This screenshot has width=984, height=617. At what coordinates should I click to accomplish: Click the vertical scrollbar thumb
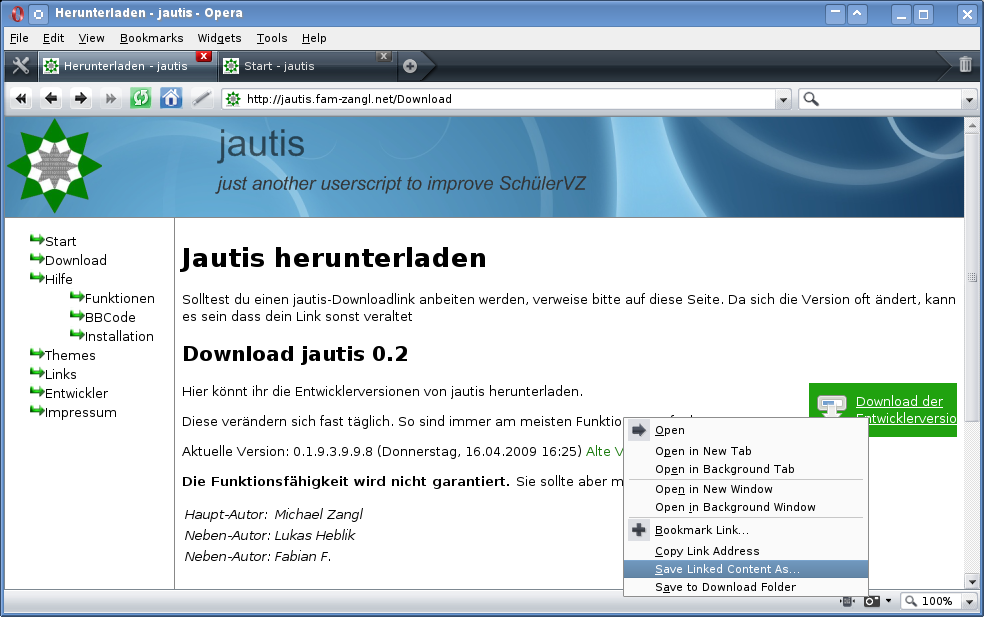[x=972, y=277]
